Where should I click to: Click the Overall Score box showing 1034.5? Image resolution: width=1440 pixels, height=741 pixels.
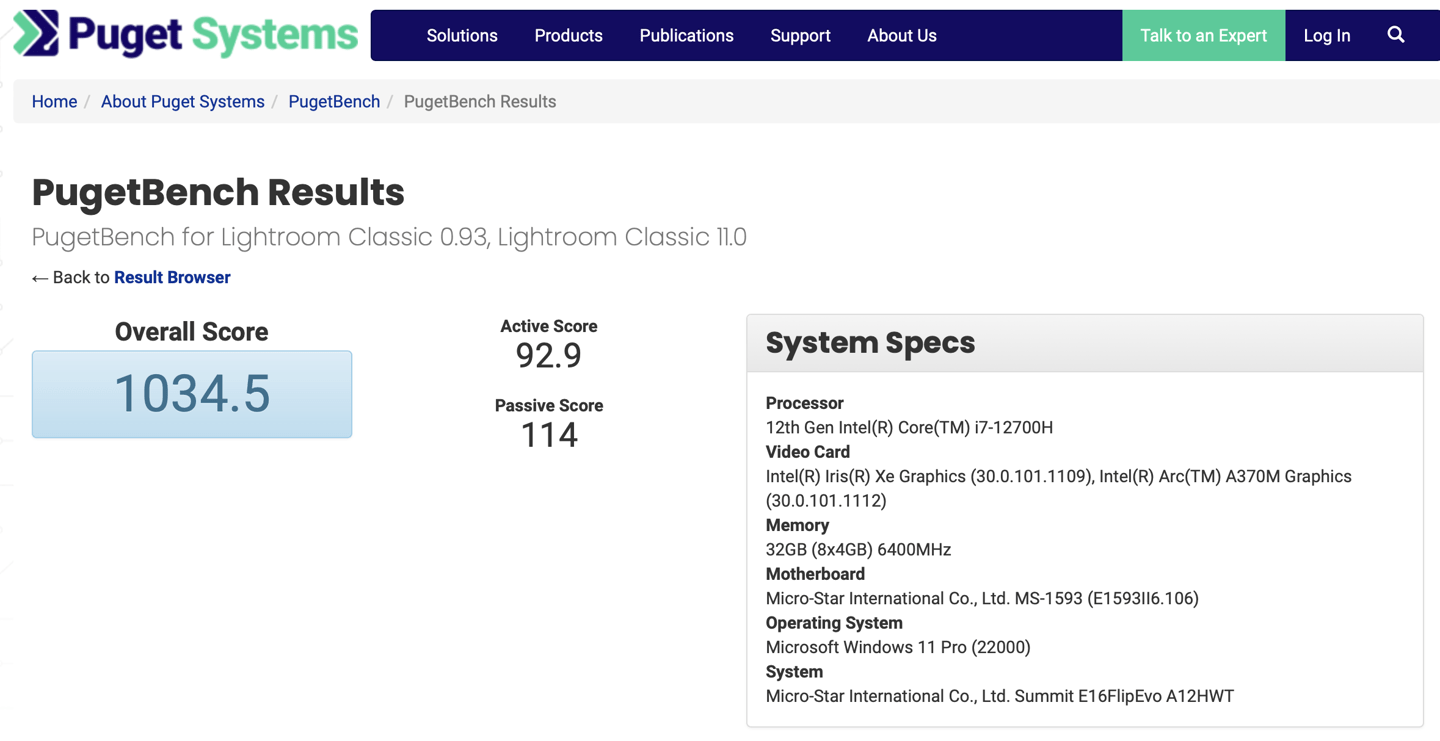click(x=192, y=394)
